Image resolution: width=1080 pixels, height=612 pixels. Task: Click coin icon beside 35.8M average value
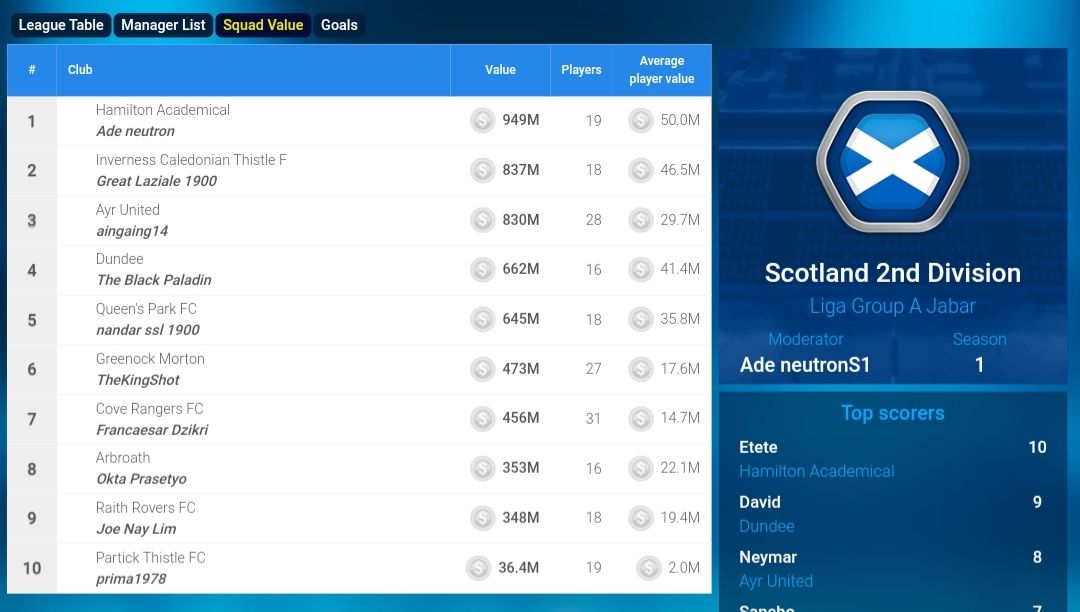[641, 319]
